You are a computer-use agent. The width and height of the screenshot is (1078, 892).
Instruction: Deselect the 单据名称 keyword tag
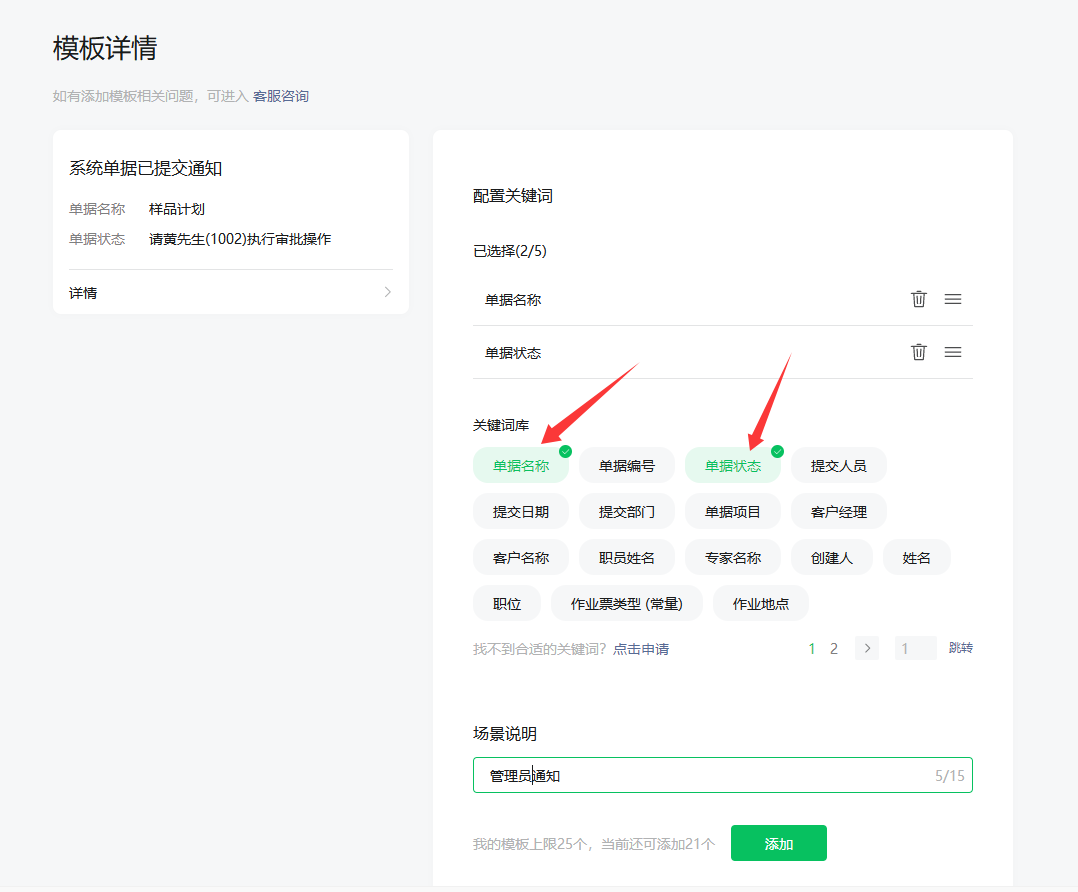(x=521, y=466)
